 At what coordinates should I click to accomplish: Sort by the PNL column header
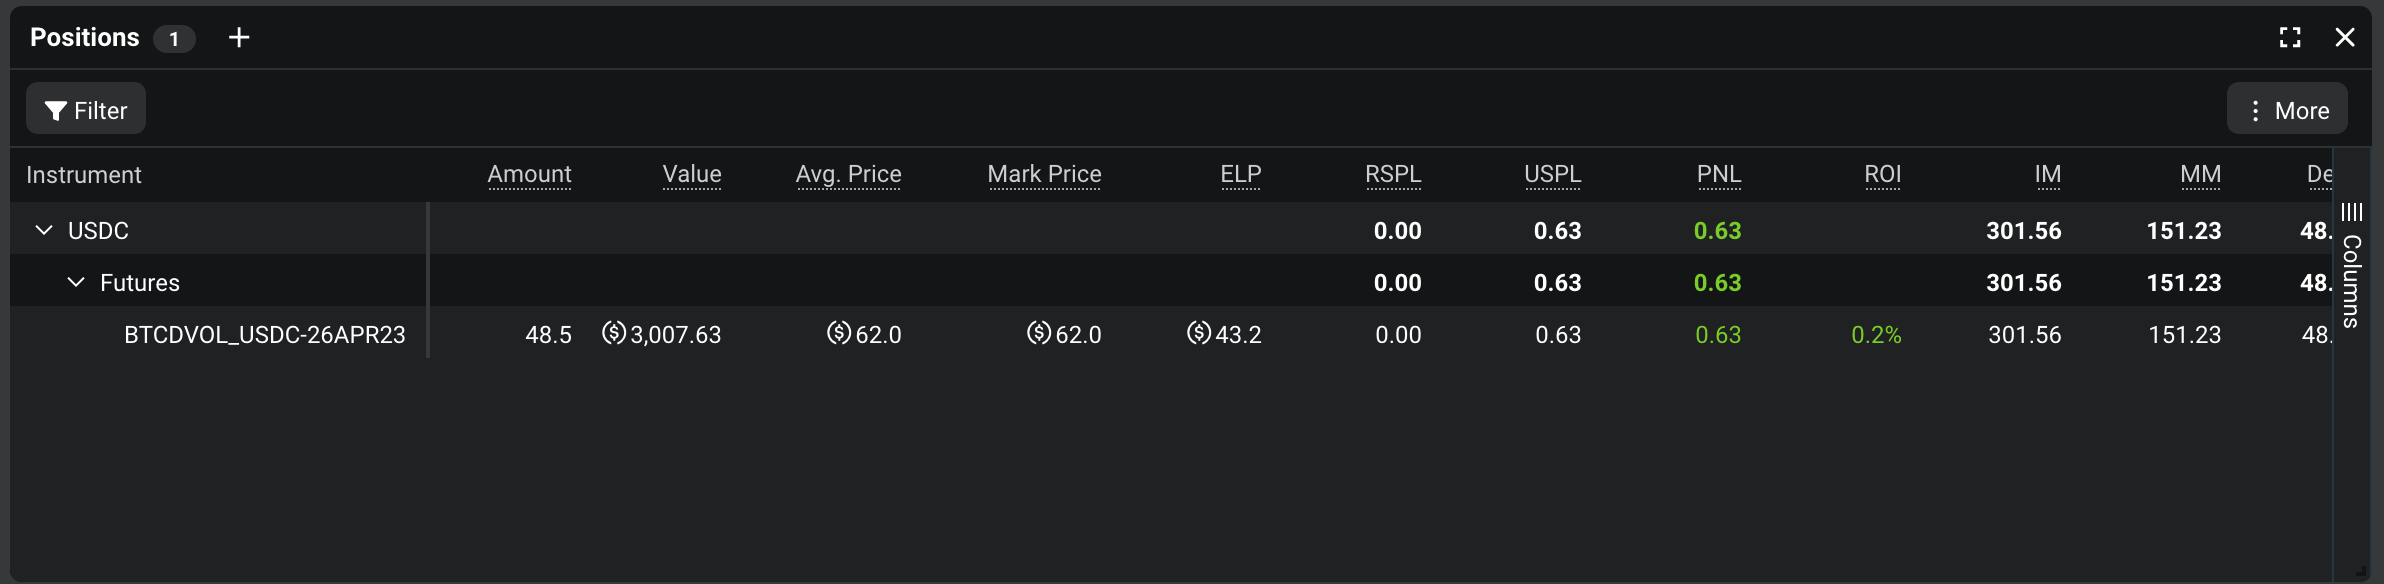[1719, 174]
